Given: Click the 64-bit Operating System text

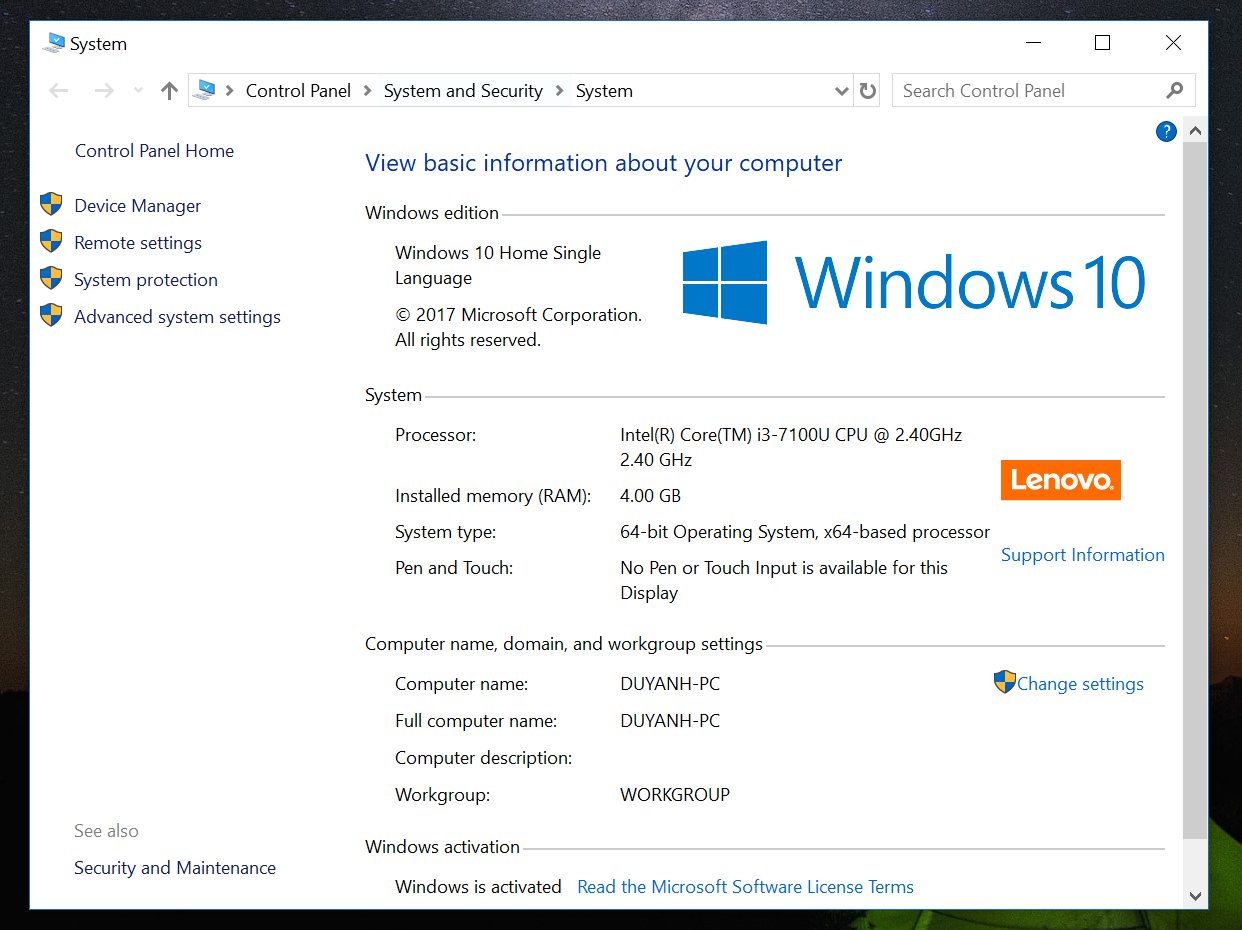Looking at the screenshot, I should pyautogui.click(x=805, y=532).
